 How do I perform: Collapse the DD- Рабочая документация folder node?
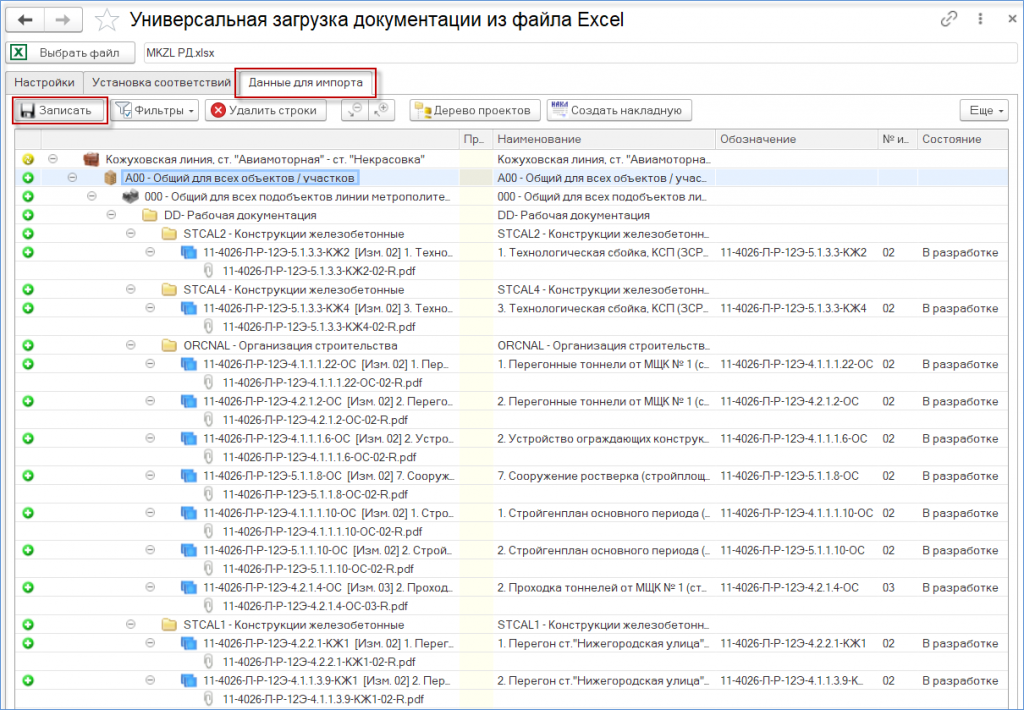coord(111,215)
